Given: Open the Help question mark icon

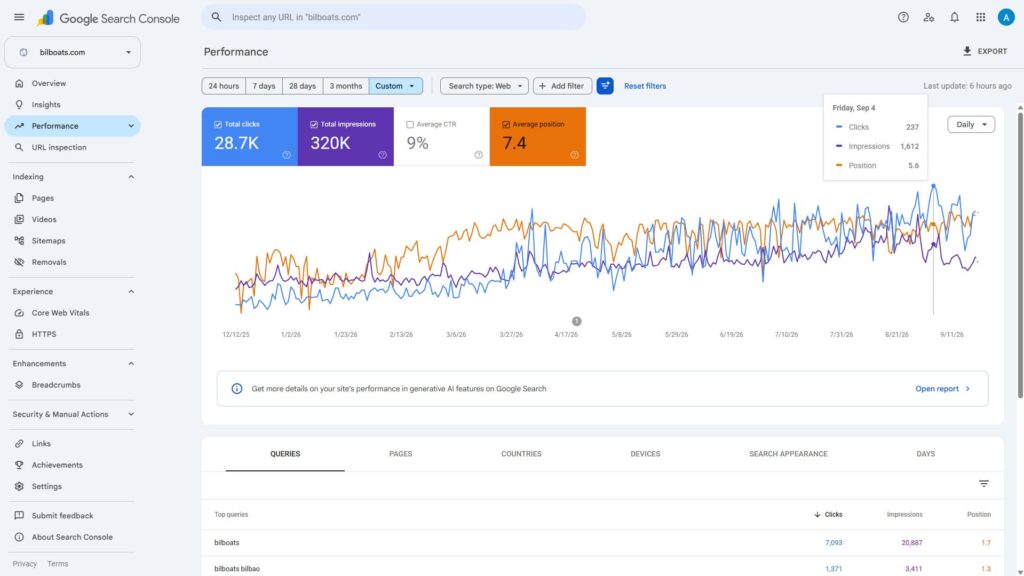Looking at the screenshot, I should (903, 18).
